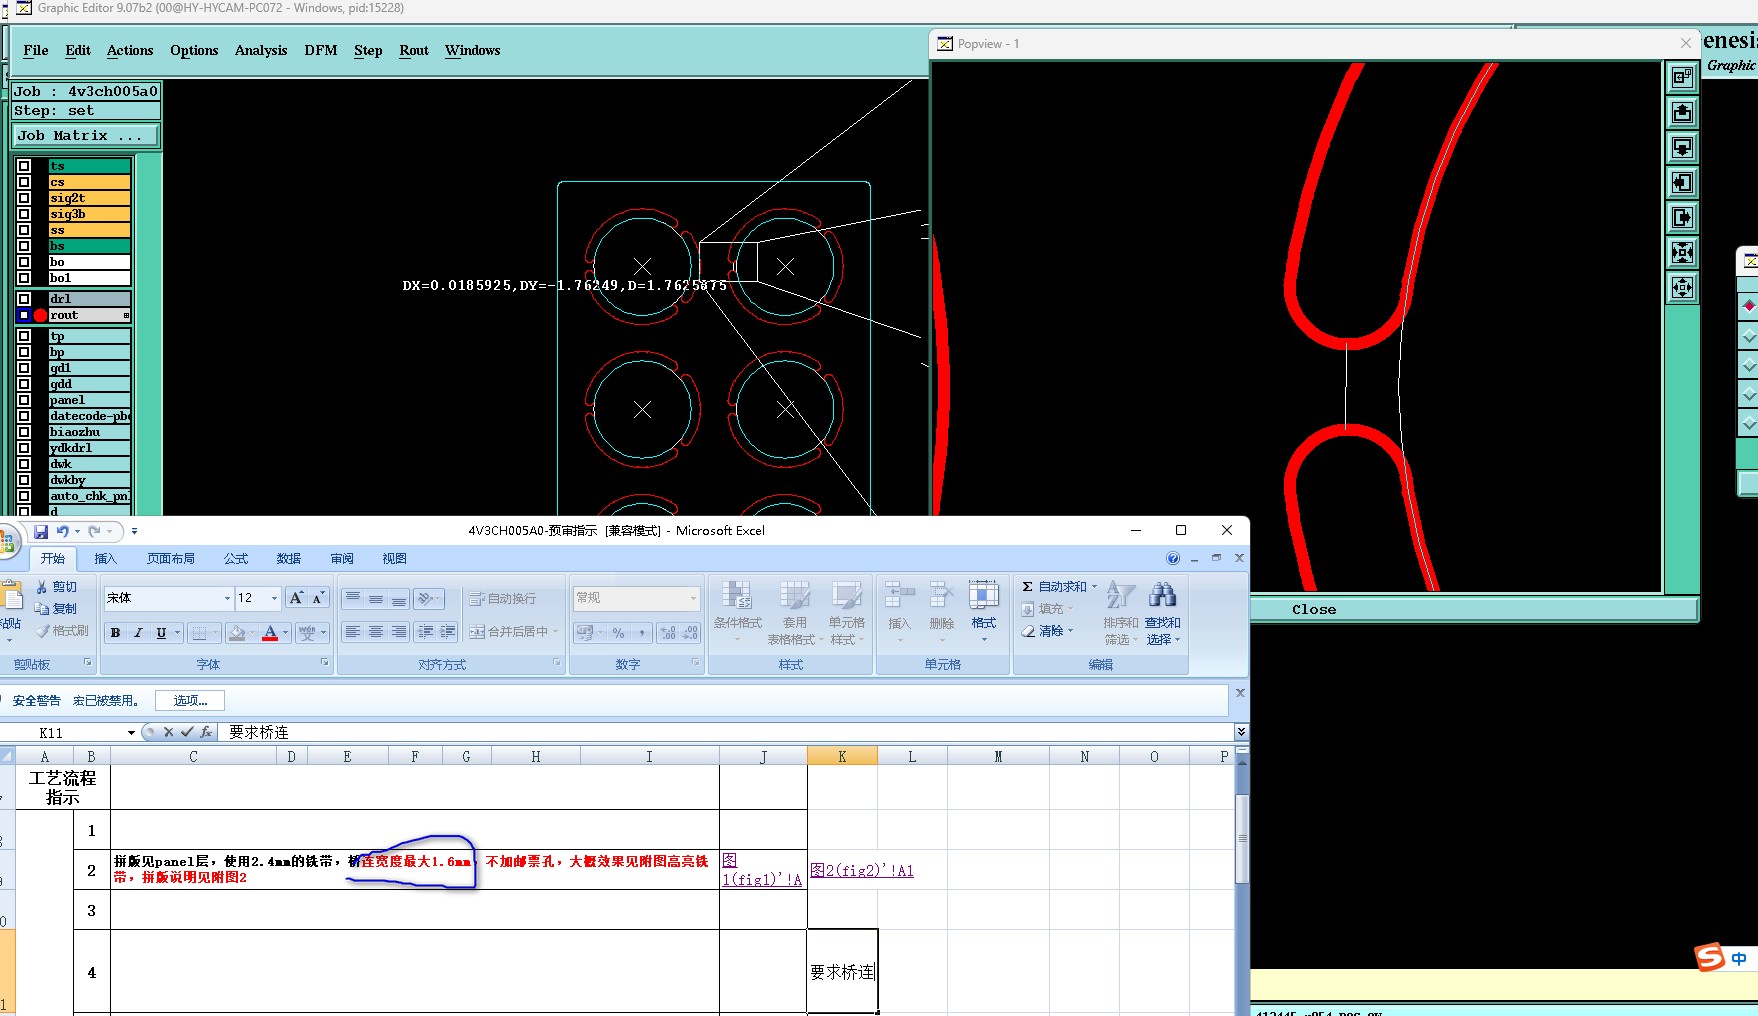Click pan down icon in Popview toolbar
The width and height of the screenshot is (1758, 1016).
pos(1683,147)
